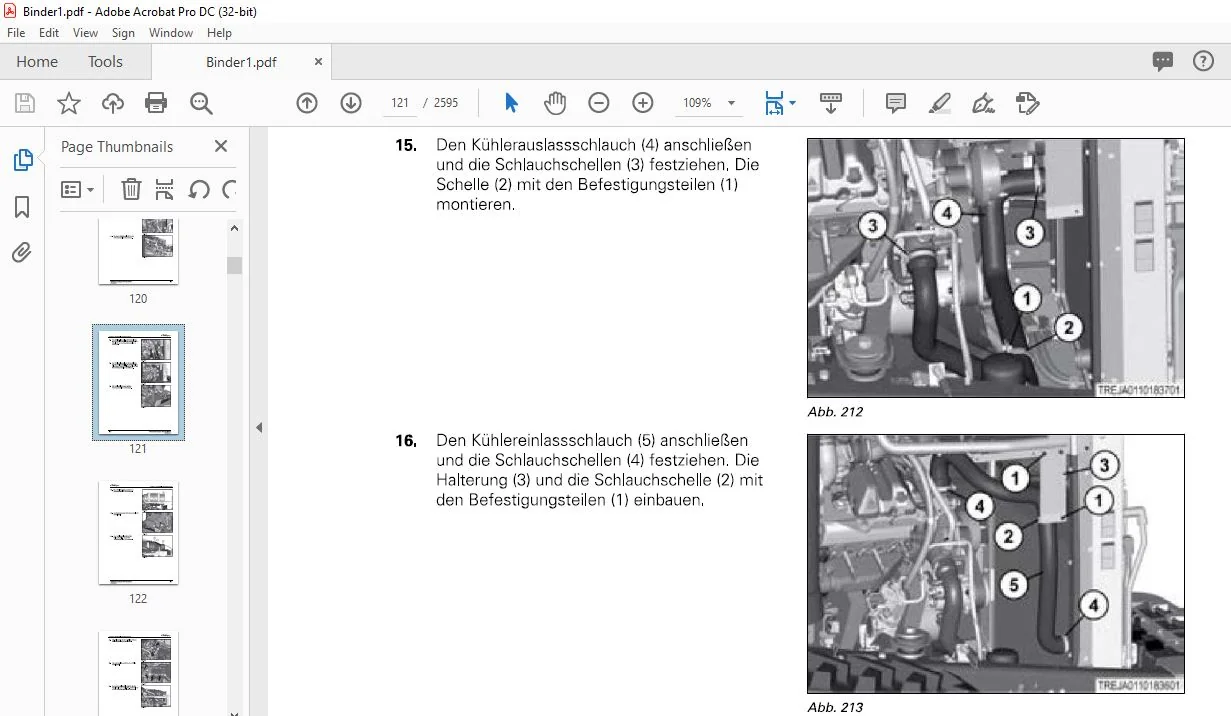Select page 120 thumbnail

pos(138,253)
